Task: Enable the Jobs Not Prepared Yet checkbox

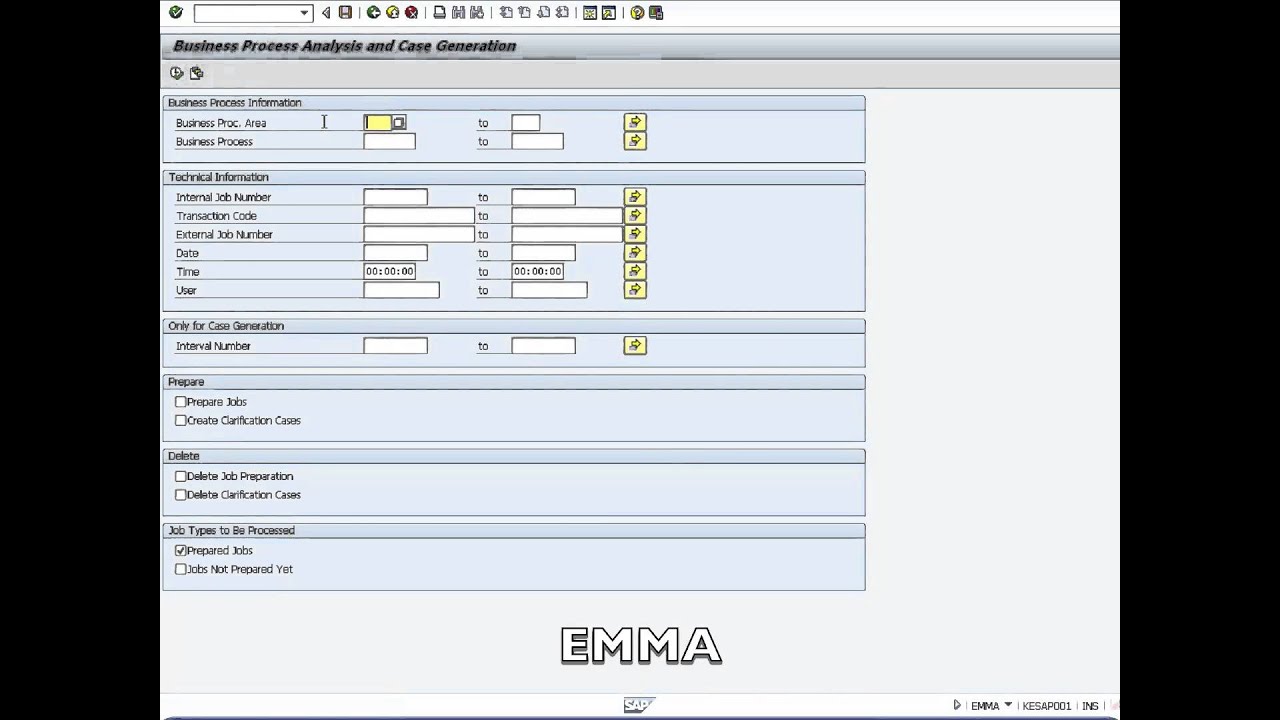Action: tap(181, 570)
